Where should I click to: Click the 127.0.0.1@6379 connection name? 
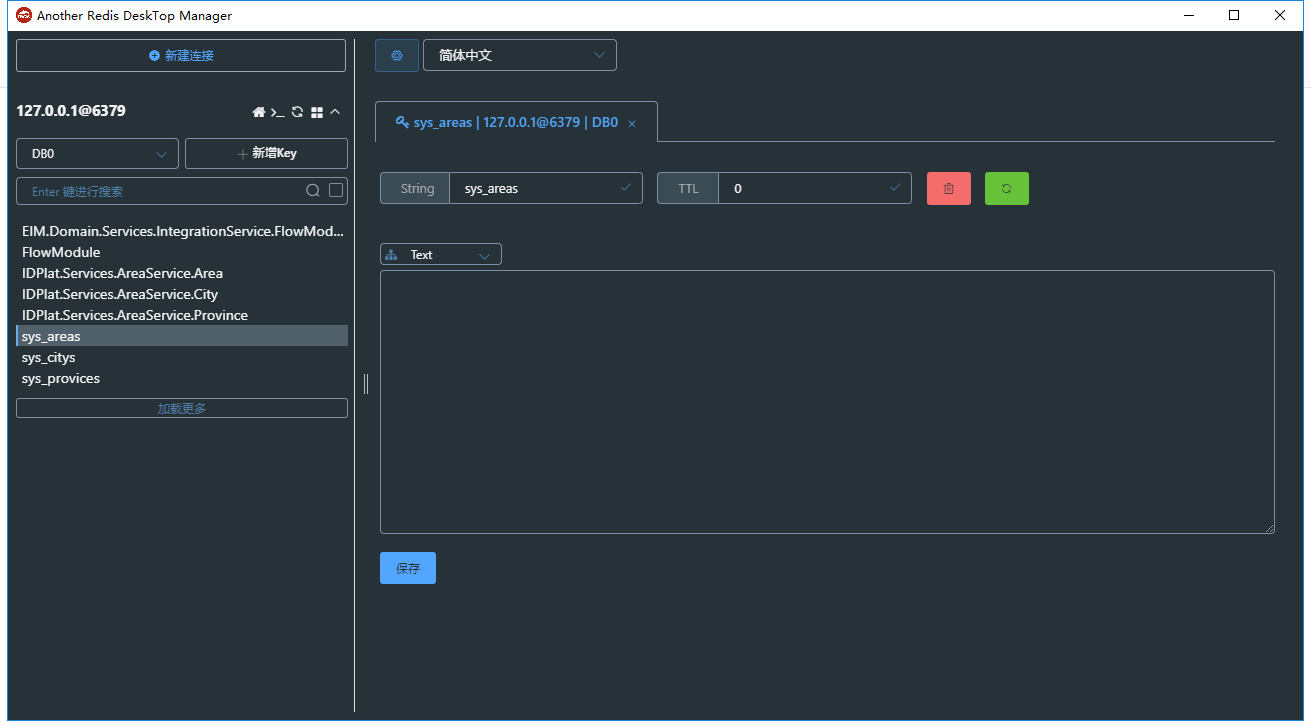tap(71, 111)
